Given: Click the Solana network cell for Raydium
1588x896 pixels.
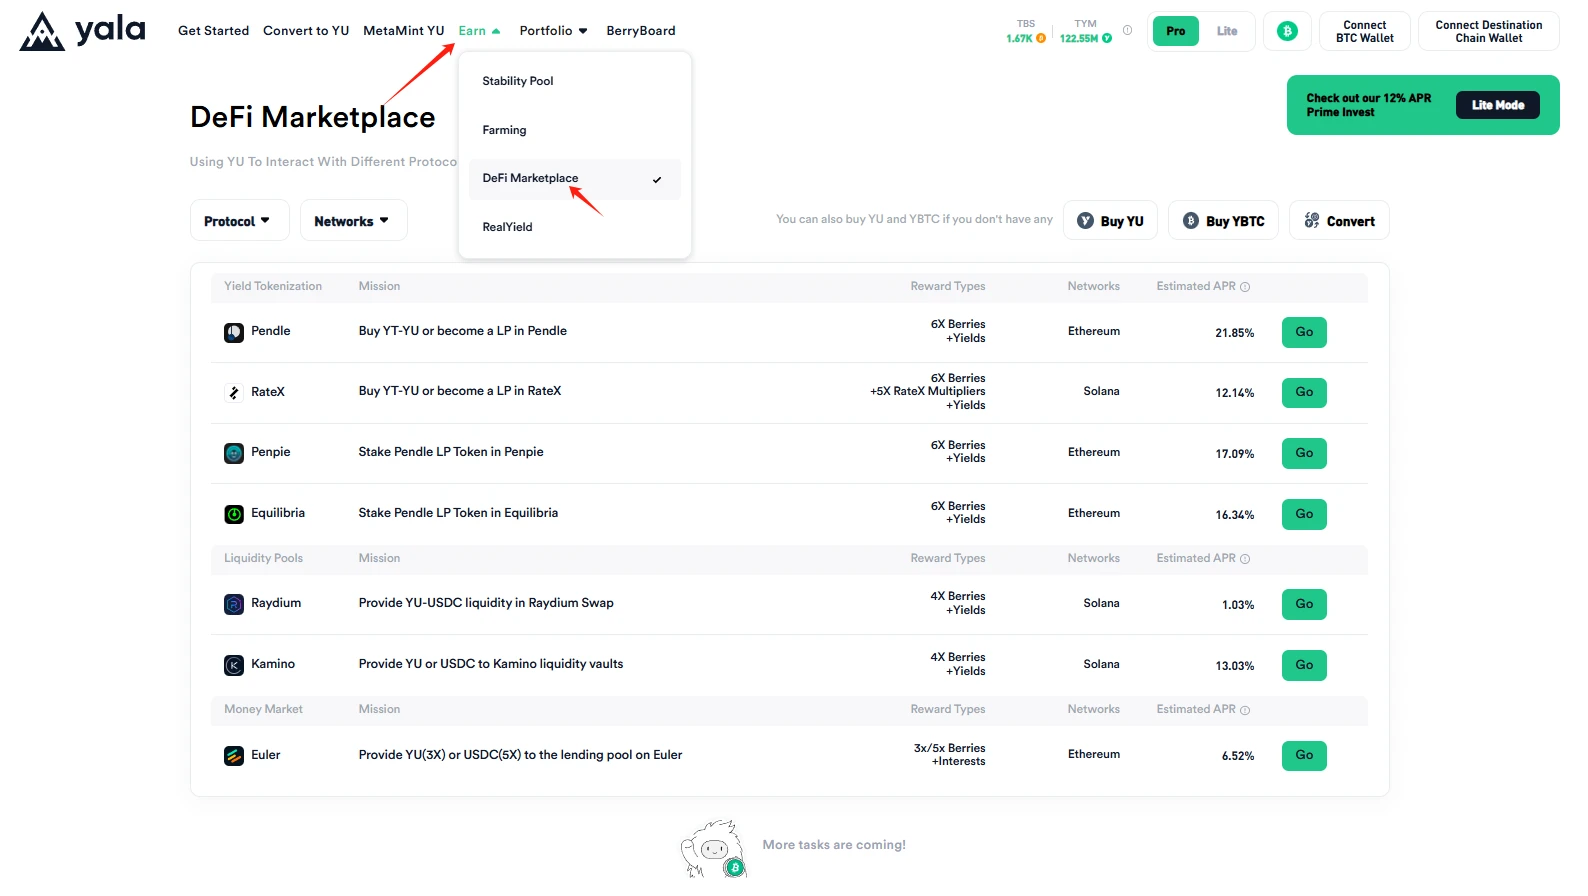Looking at the screenshot, I should tap(1101, 603).
